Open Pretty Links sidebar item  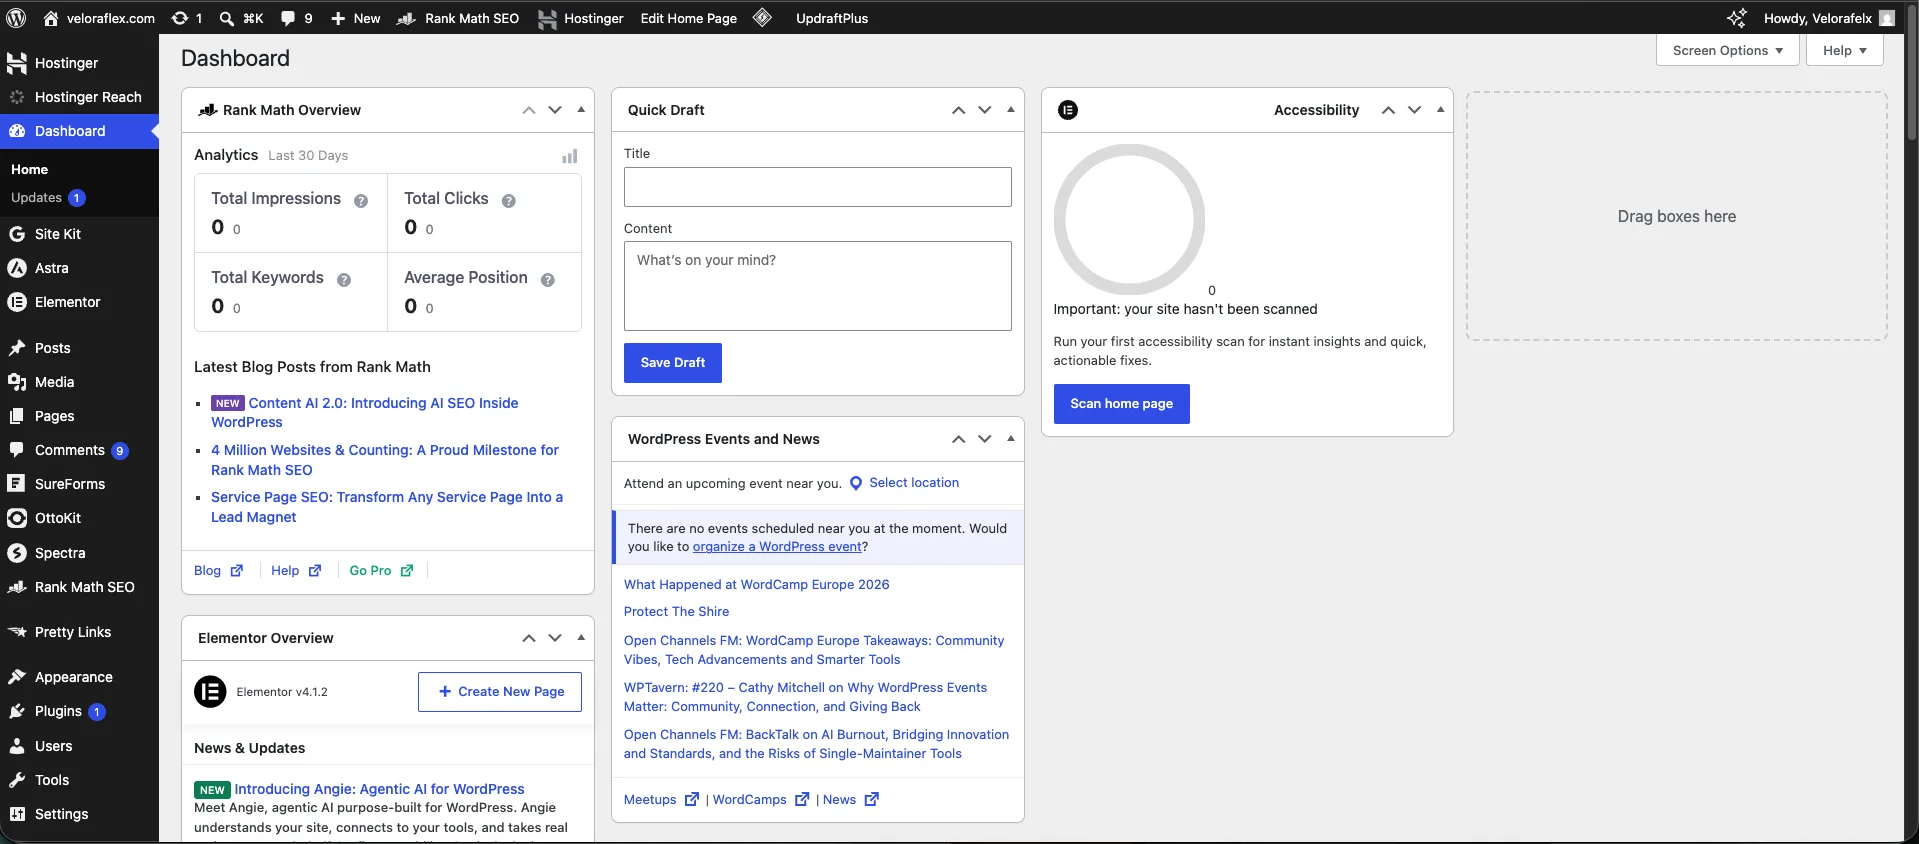pos(79,632)
